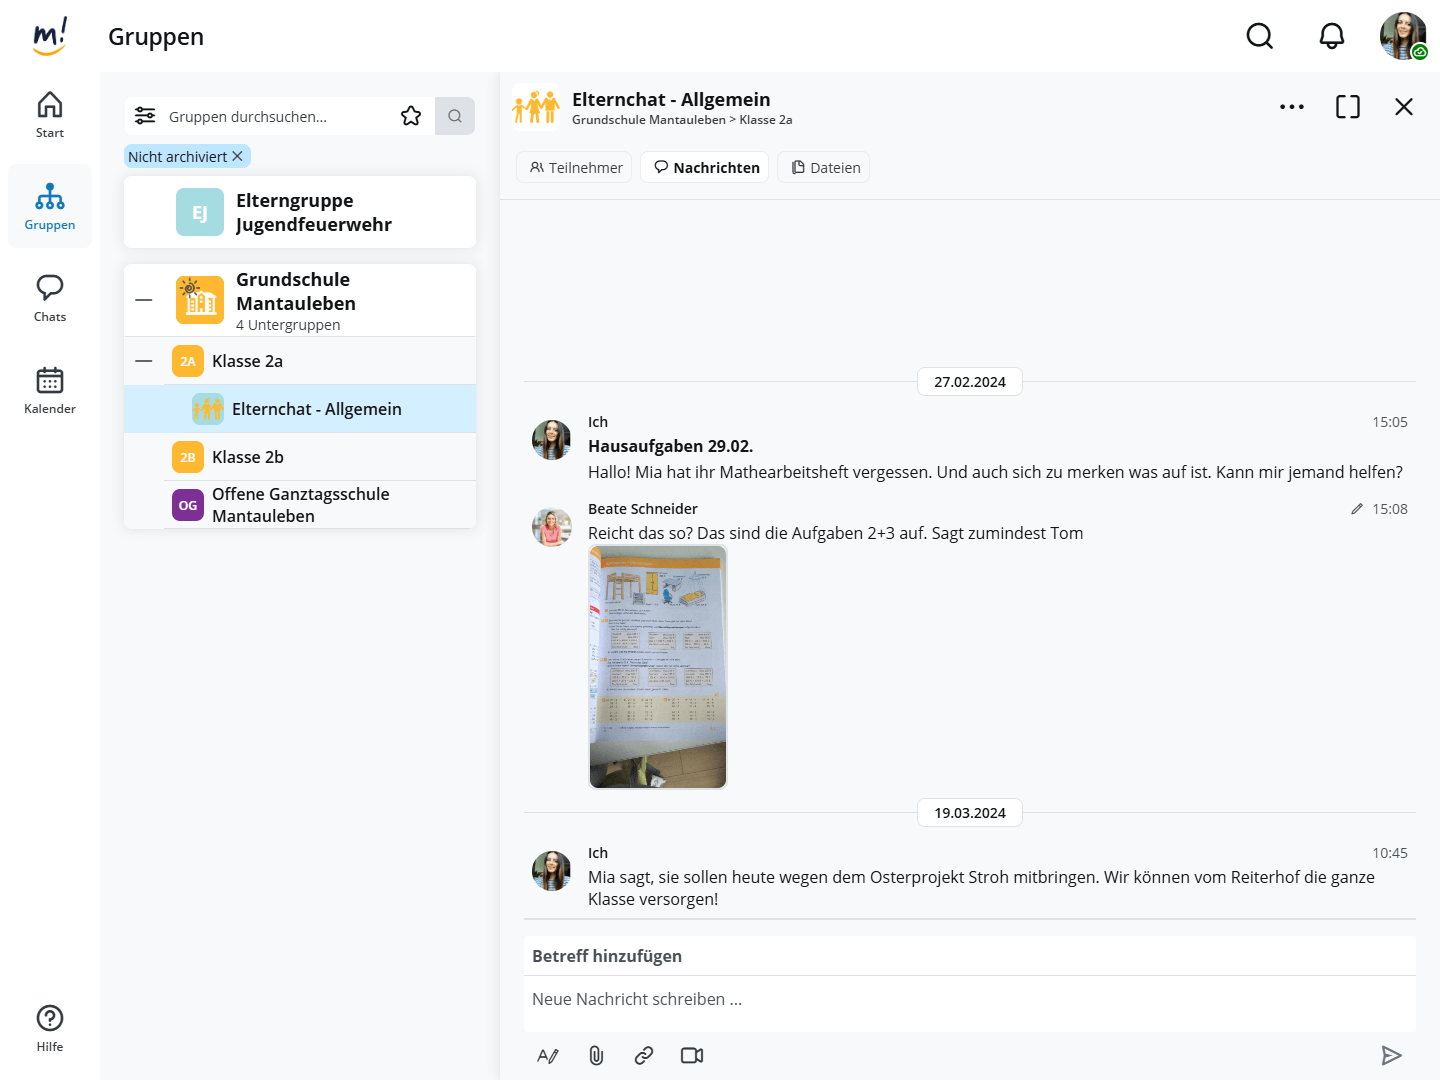Open the text formatting tool

[x=548, y=1055]
